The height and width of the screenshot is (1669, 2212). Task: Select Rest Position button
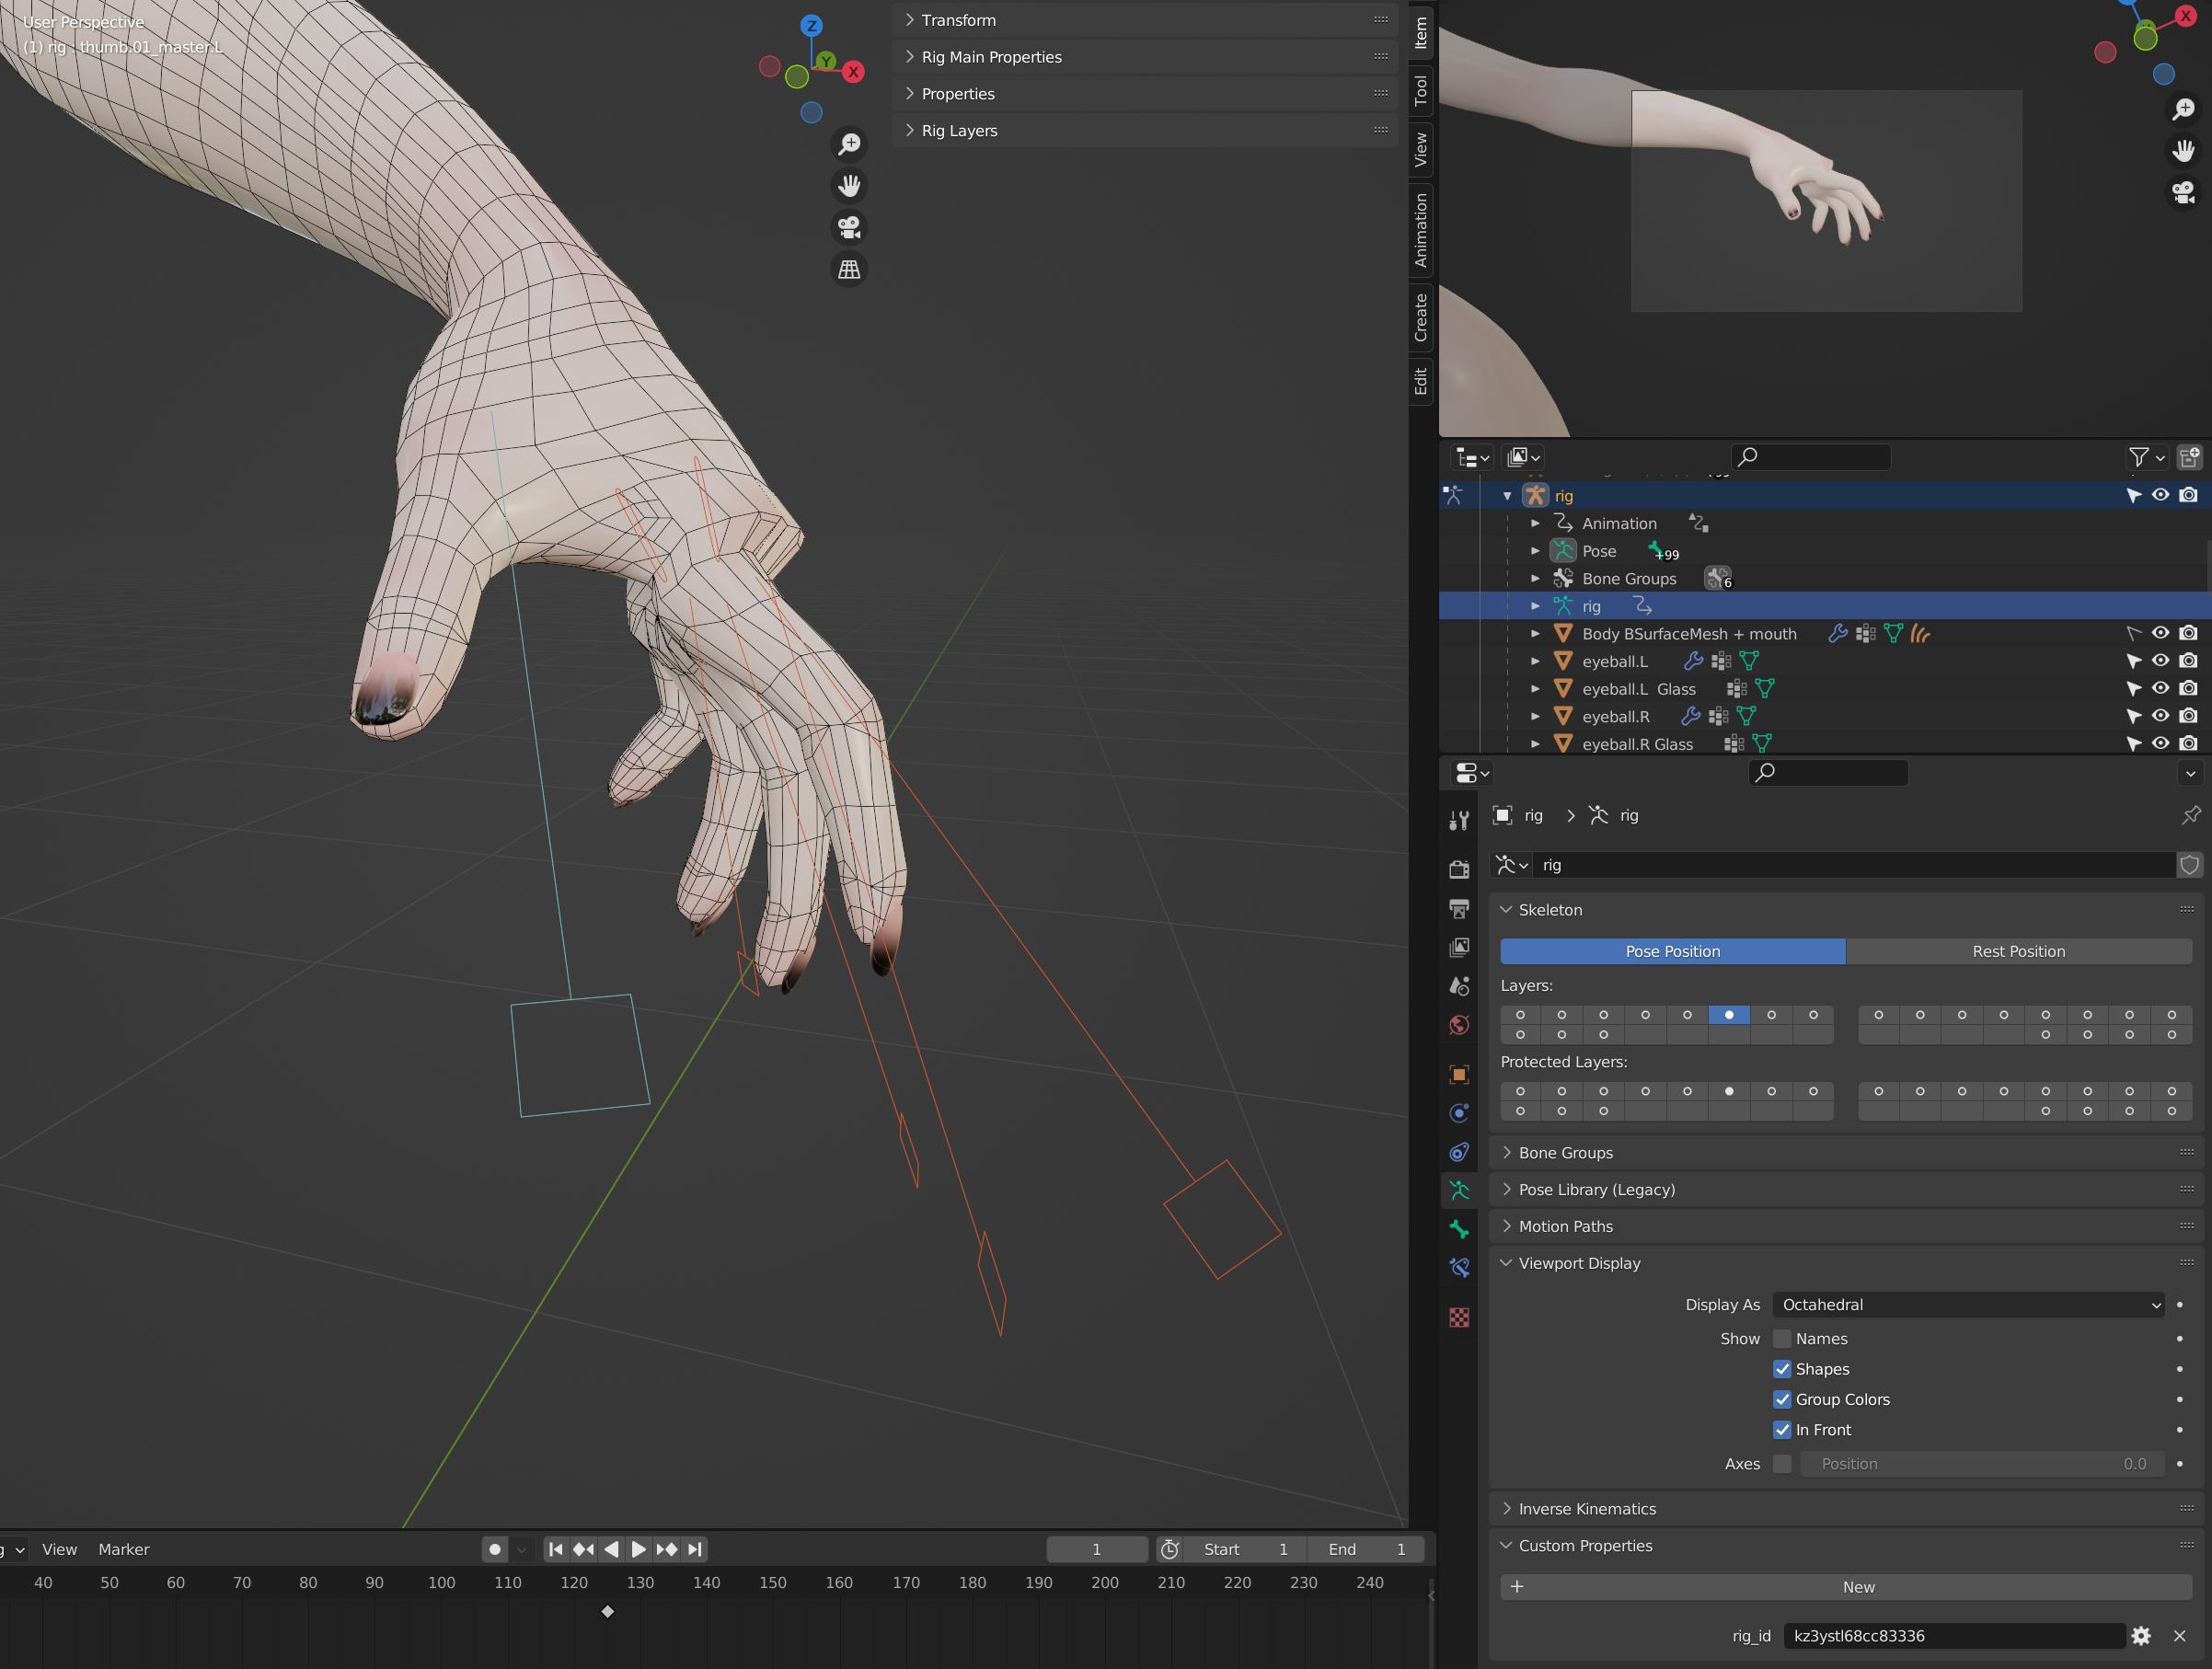tap(2019, 951)
